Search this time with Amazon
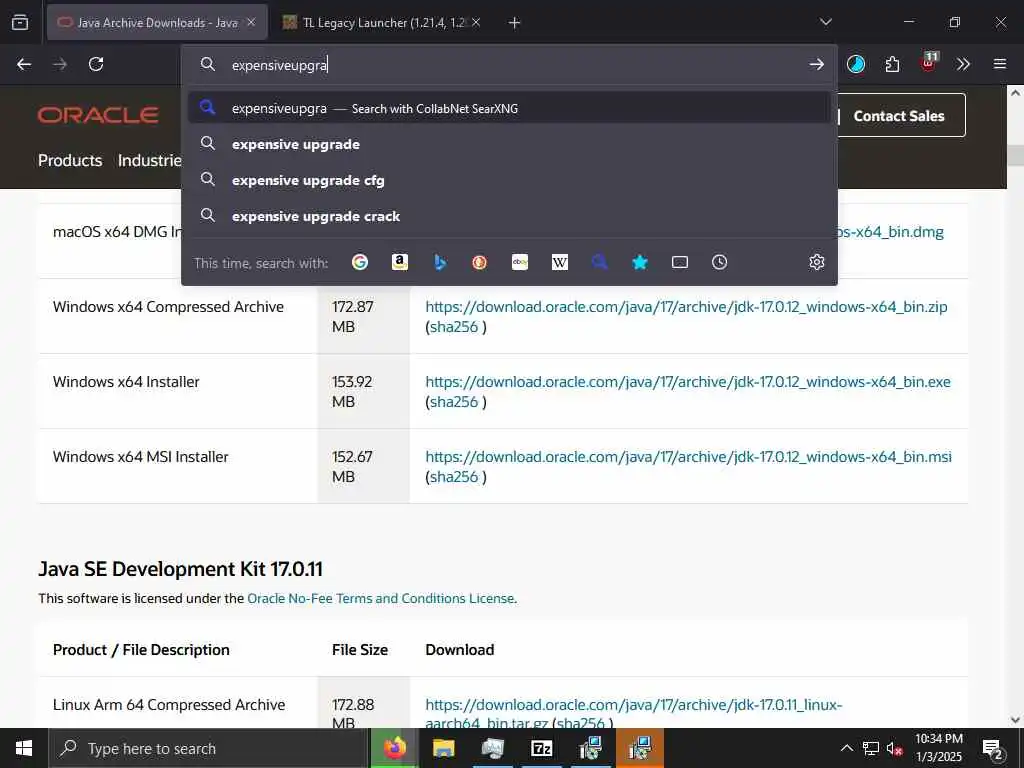Image resolution: width=1024 pixels, height=768 pixels. coord(400,263)
